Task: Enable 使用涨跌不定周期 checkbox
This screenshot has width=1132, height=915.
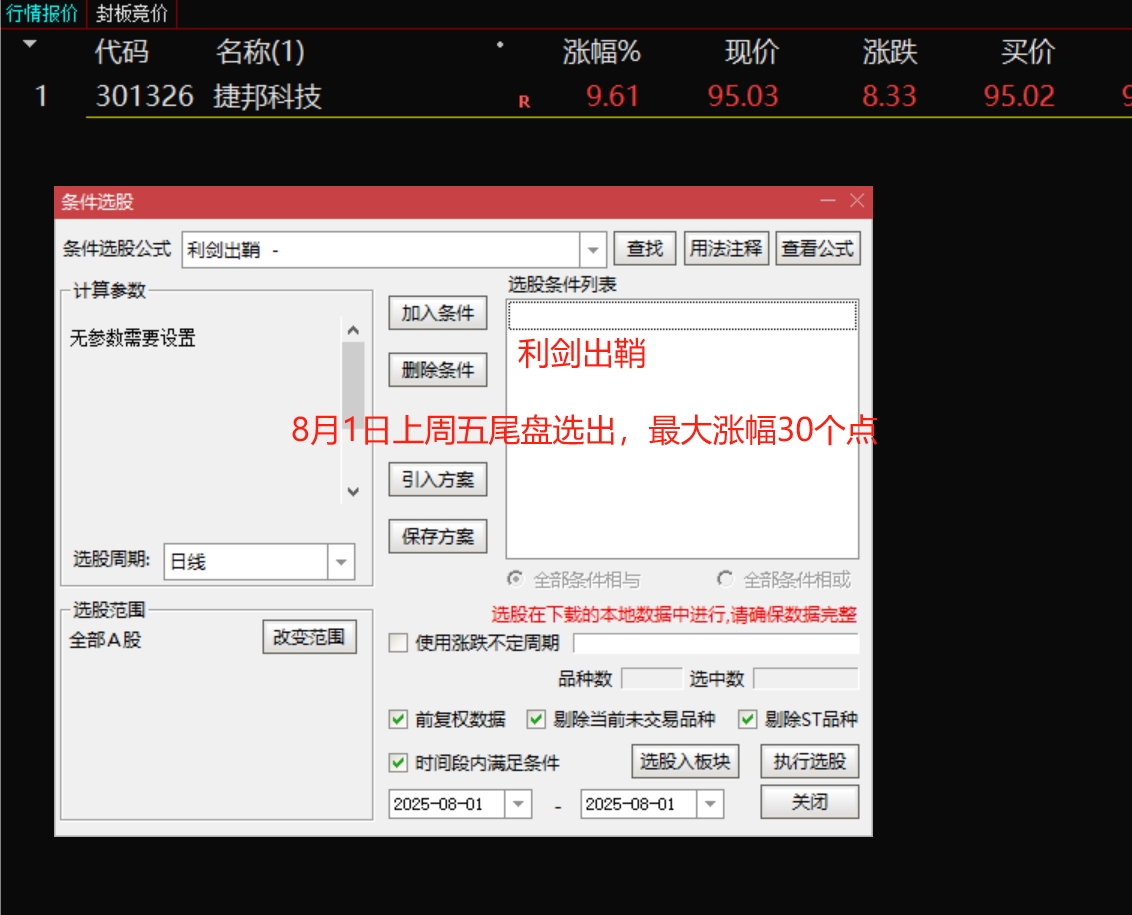Action: tap(399, 643)
